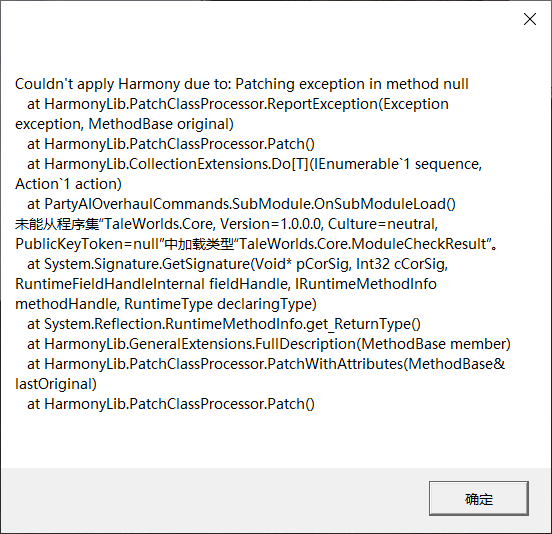Viewport: 552px width, 534px height.
Task: Click the TaleWorlds.Core Version=1.0.0.0 line
Action: click(226, 224)
